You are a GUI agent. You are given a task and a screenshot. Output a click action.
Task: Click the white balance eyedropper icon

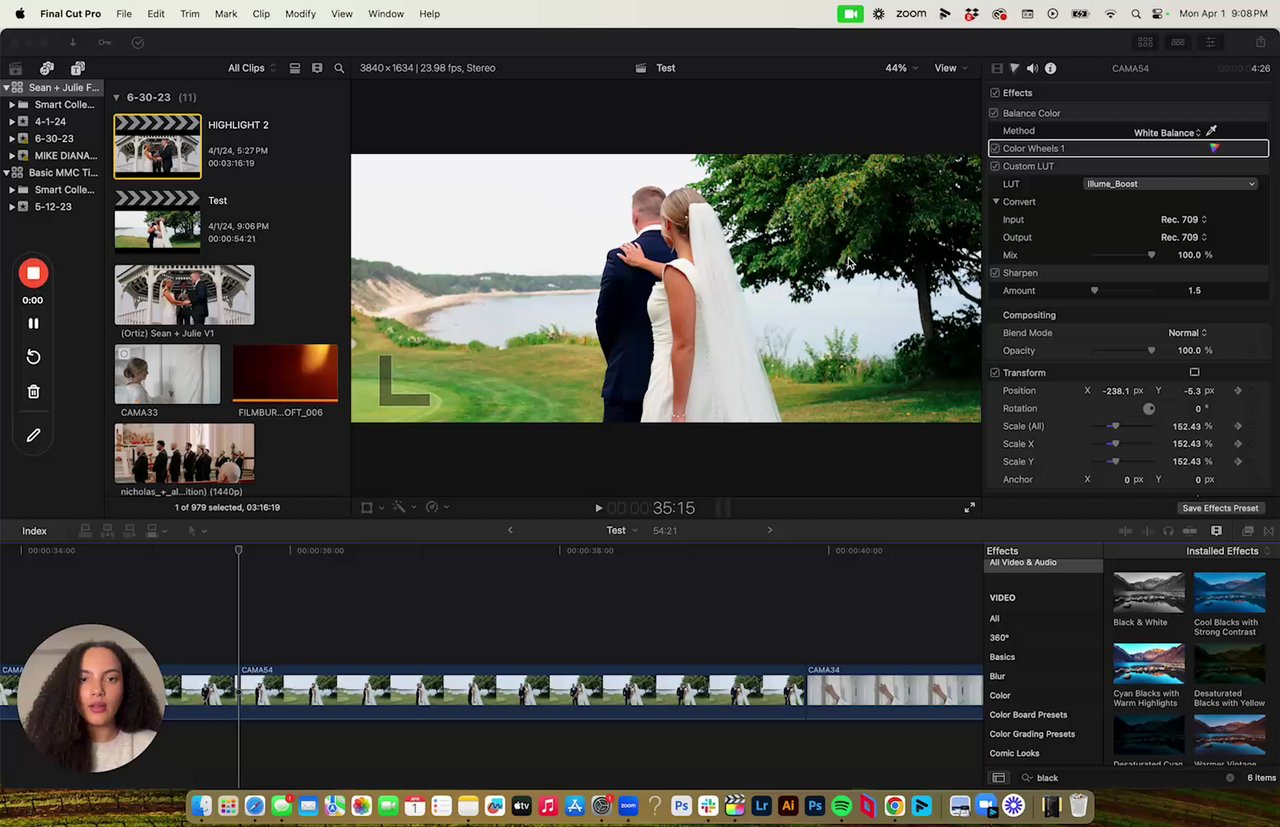point(1211,131)
